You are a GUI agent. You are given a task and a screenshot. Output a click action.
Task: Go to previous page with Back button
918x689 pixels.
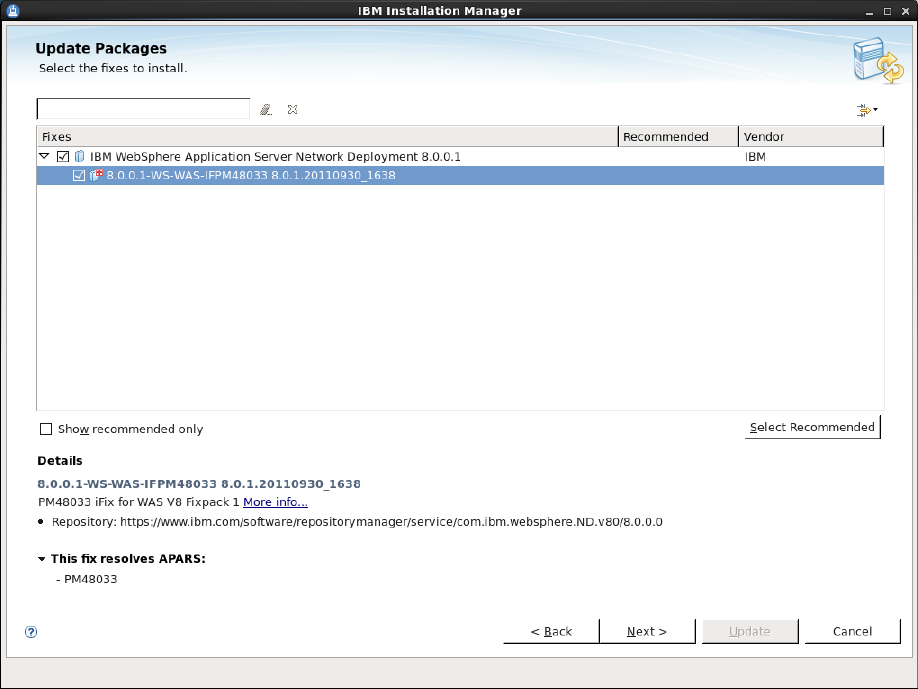(551, 631)
